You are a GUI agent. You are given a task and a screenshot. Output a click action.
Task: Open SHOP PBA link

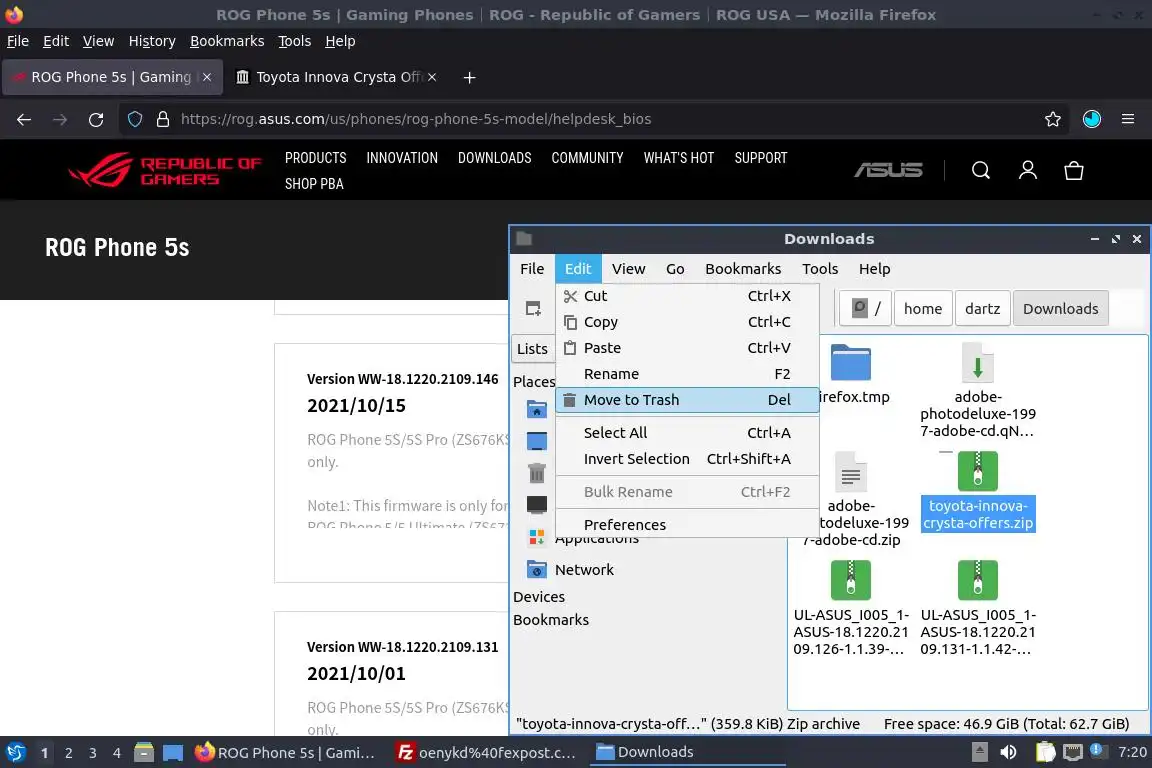314,184
